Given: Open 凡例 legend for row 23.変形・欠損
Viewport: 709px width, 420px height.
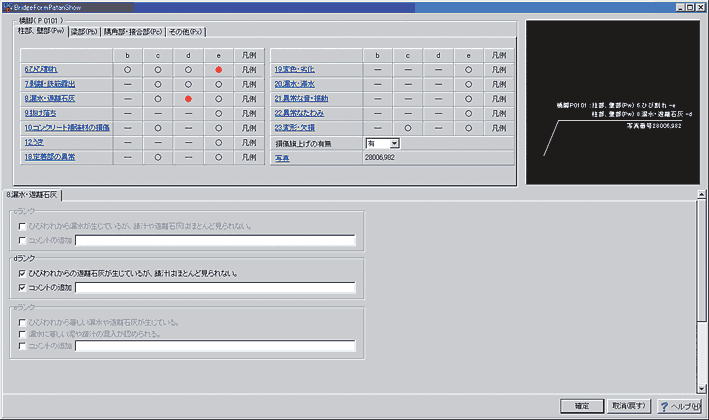Looking at the screenshot, I should (x=499, y=128).
